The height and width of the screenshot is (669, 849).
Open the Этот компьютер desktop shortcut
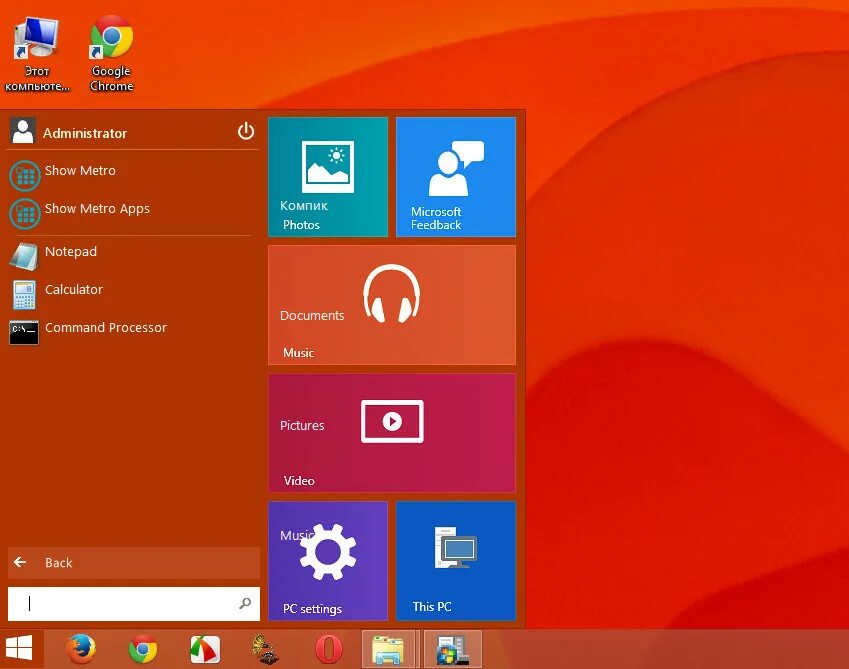[x=37, y=54]
